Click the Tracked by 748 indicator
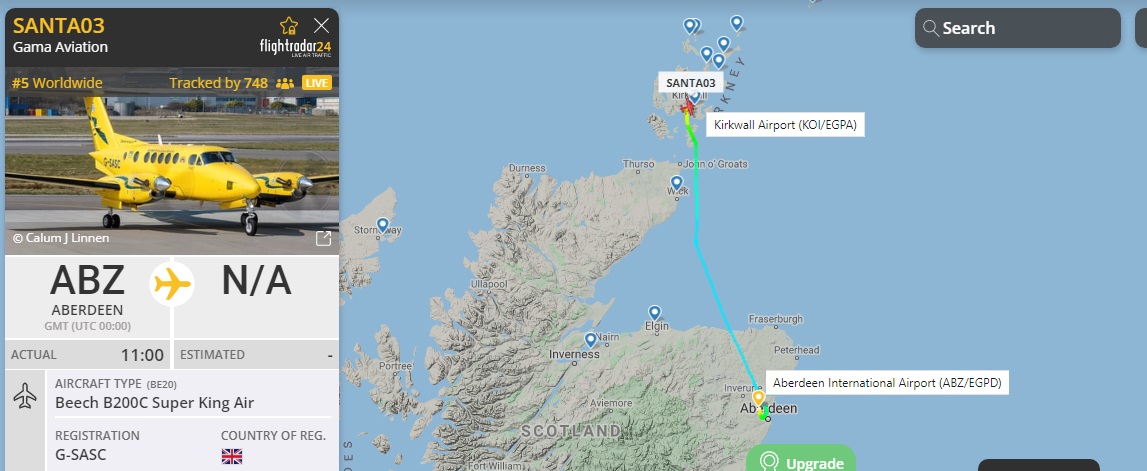Screen dimensions: 1147x471 tap(231, 83)
